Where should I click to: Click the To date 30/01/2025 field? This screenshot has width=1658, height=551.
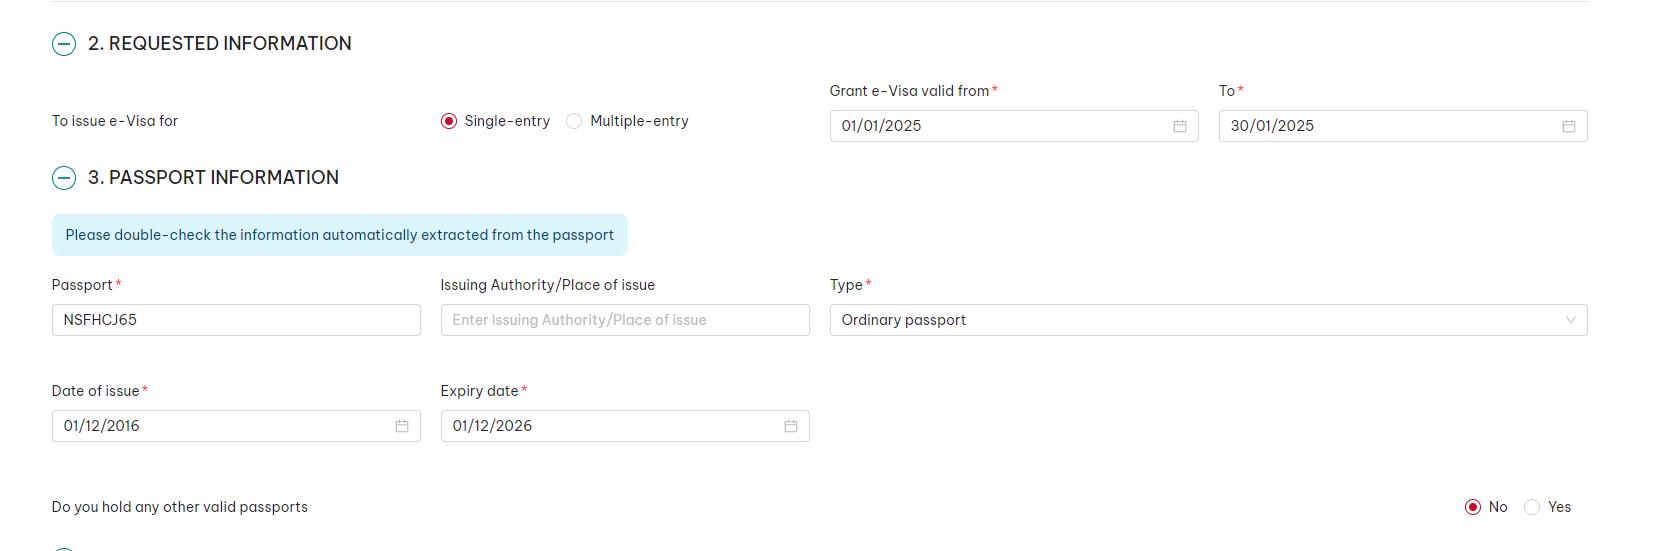click(x=1390, y=126)
